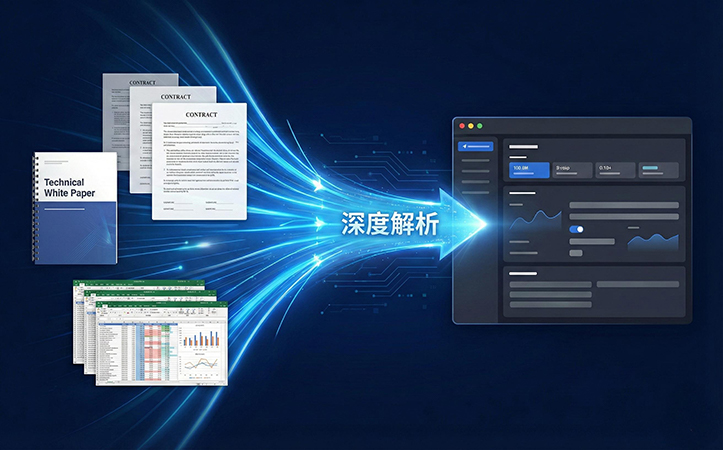Image resolution: width=723 pixels, height=450 pixels.
Task: Click the green maximize window dot
Action: (x=480, y=126)
